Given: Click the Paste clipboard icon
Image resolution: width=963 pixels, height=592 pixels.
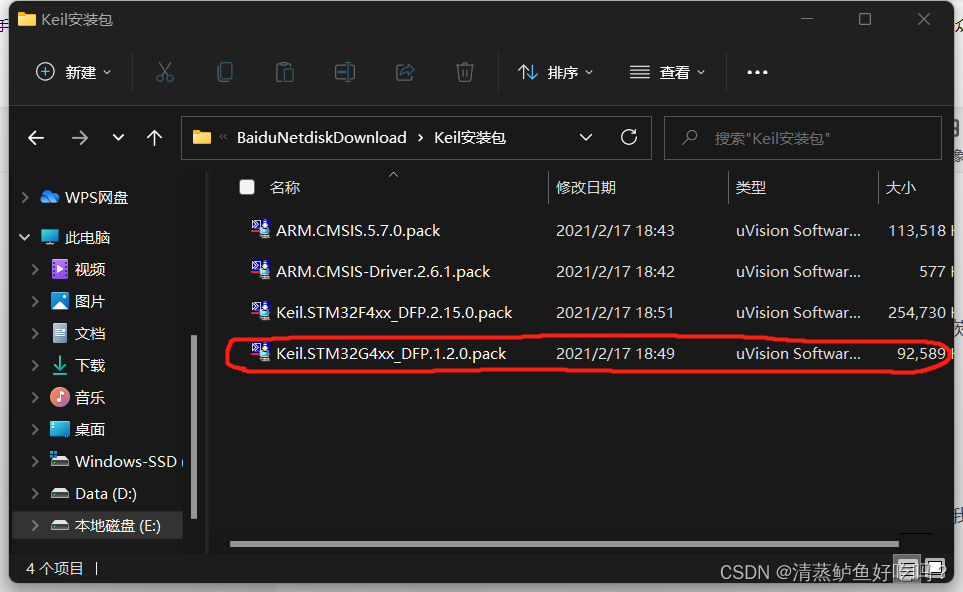Looking at the screenshot, I should tap(284, 72).
